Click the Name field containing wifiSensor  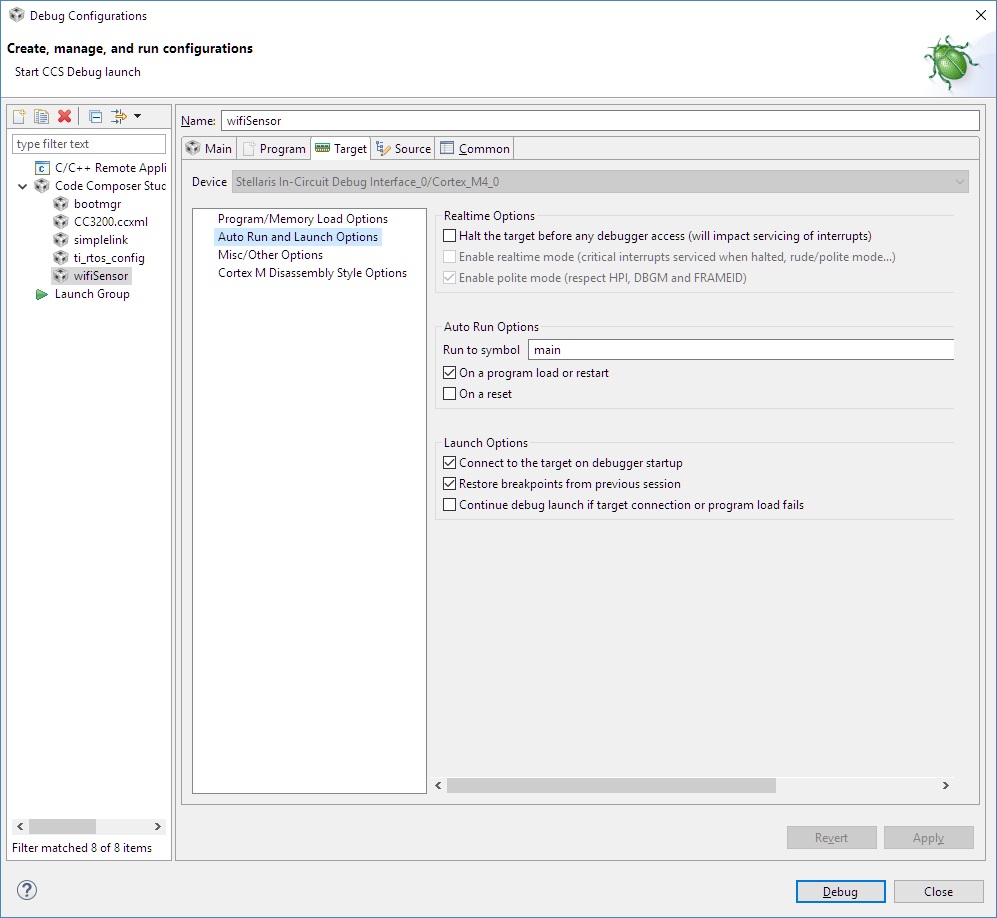600,121
